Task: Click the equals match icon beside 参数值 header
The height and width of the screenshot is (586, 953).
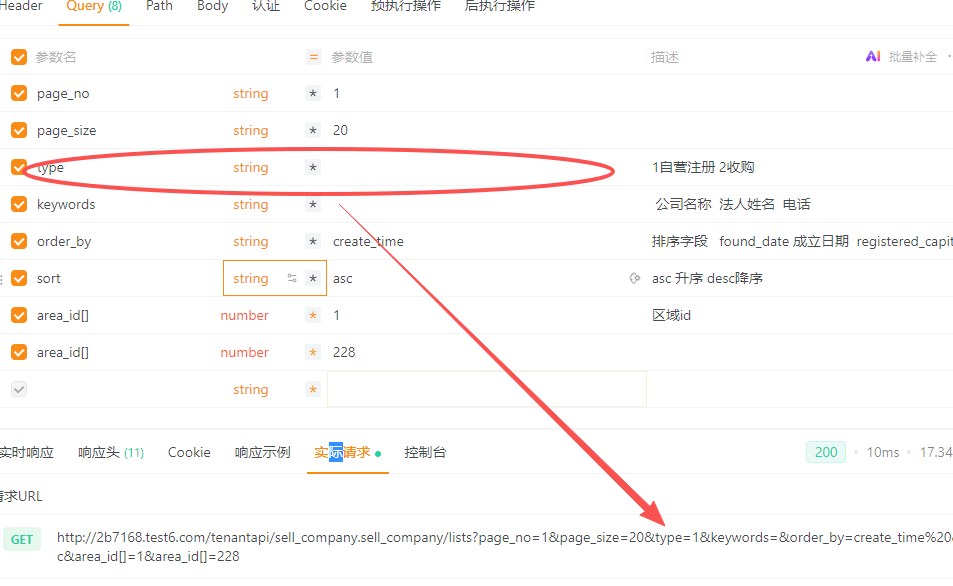Action: coord(313,57)
